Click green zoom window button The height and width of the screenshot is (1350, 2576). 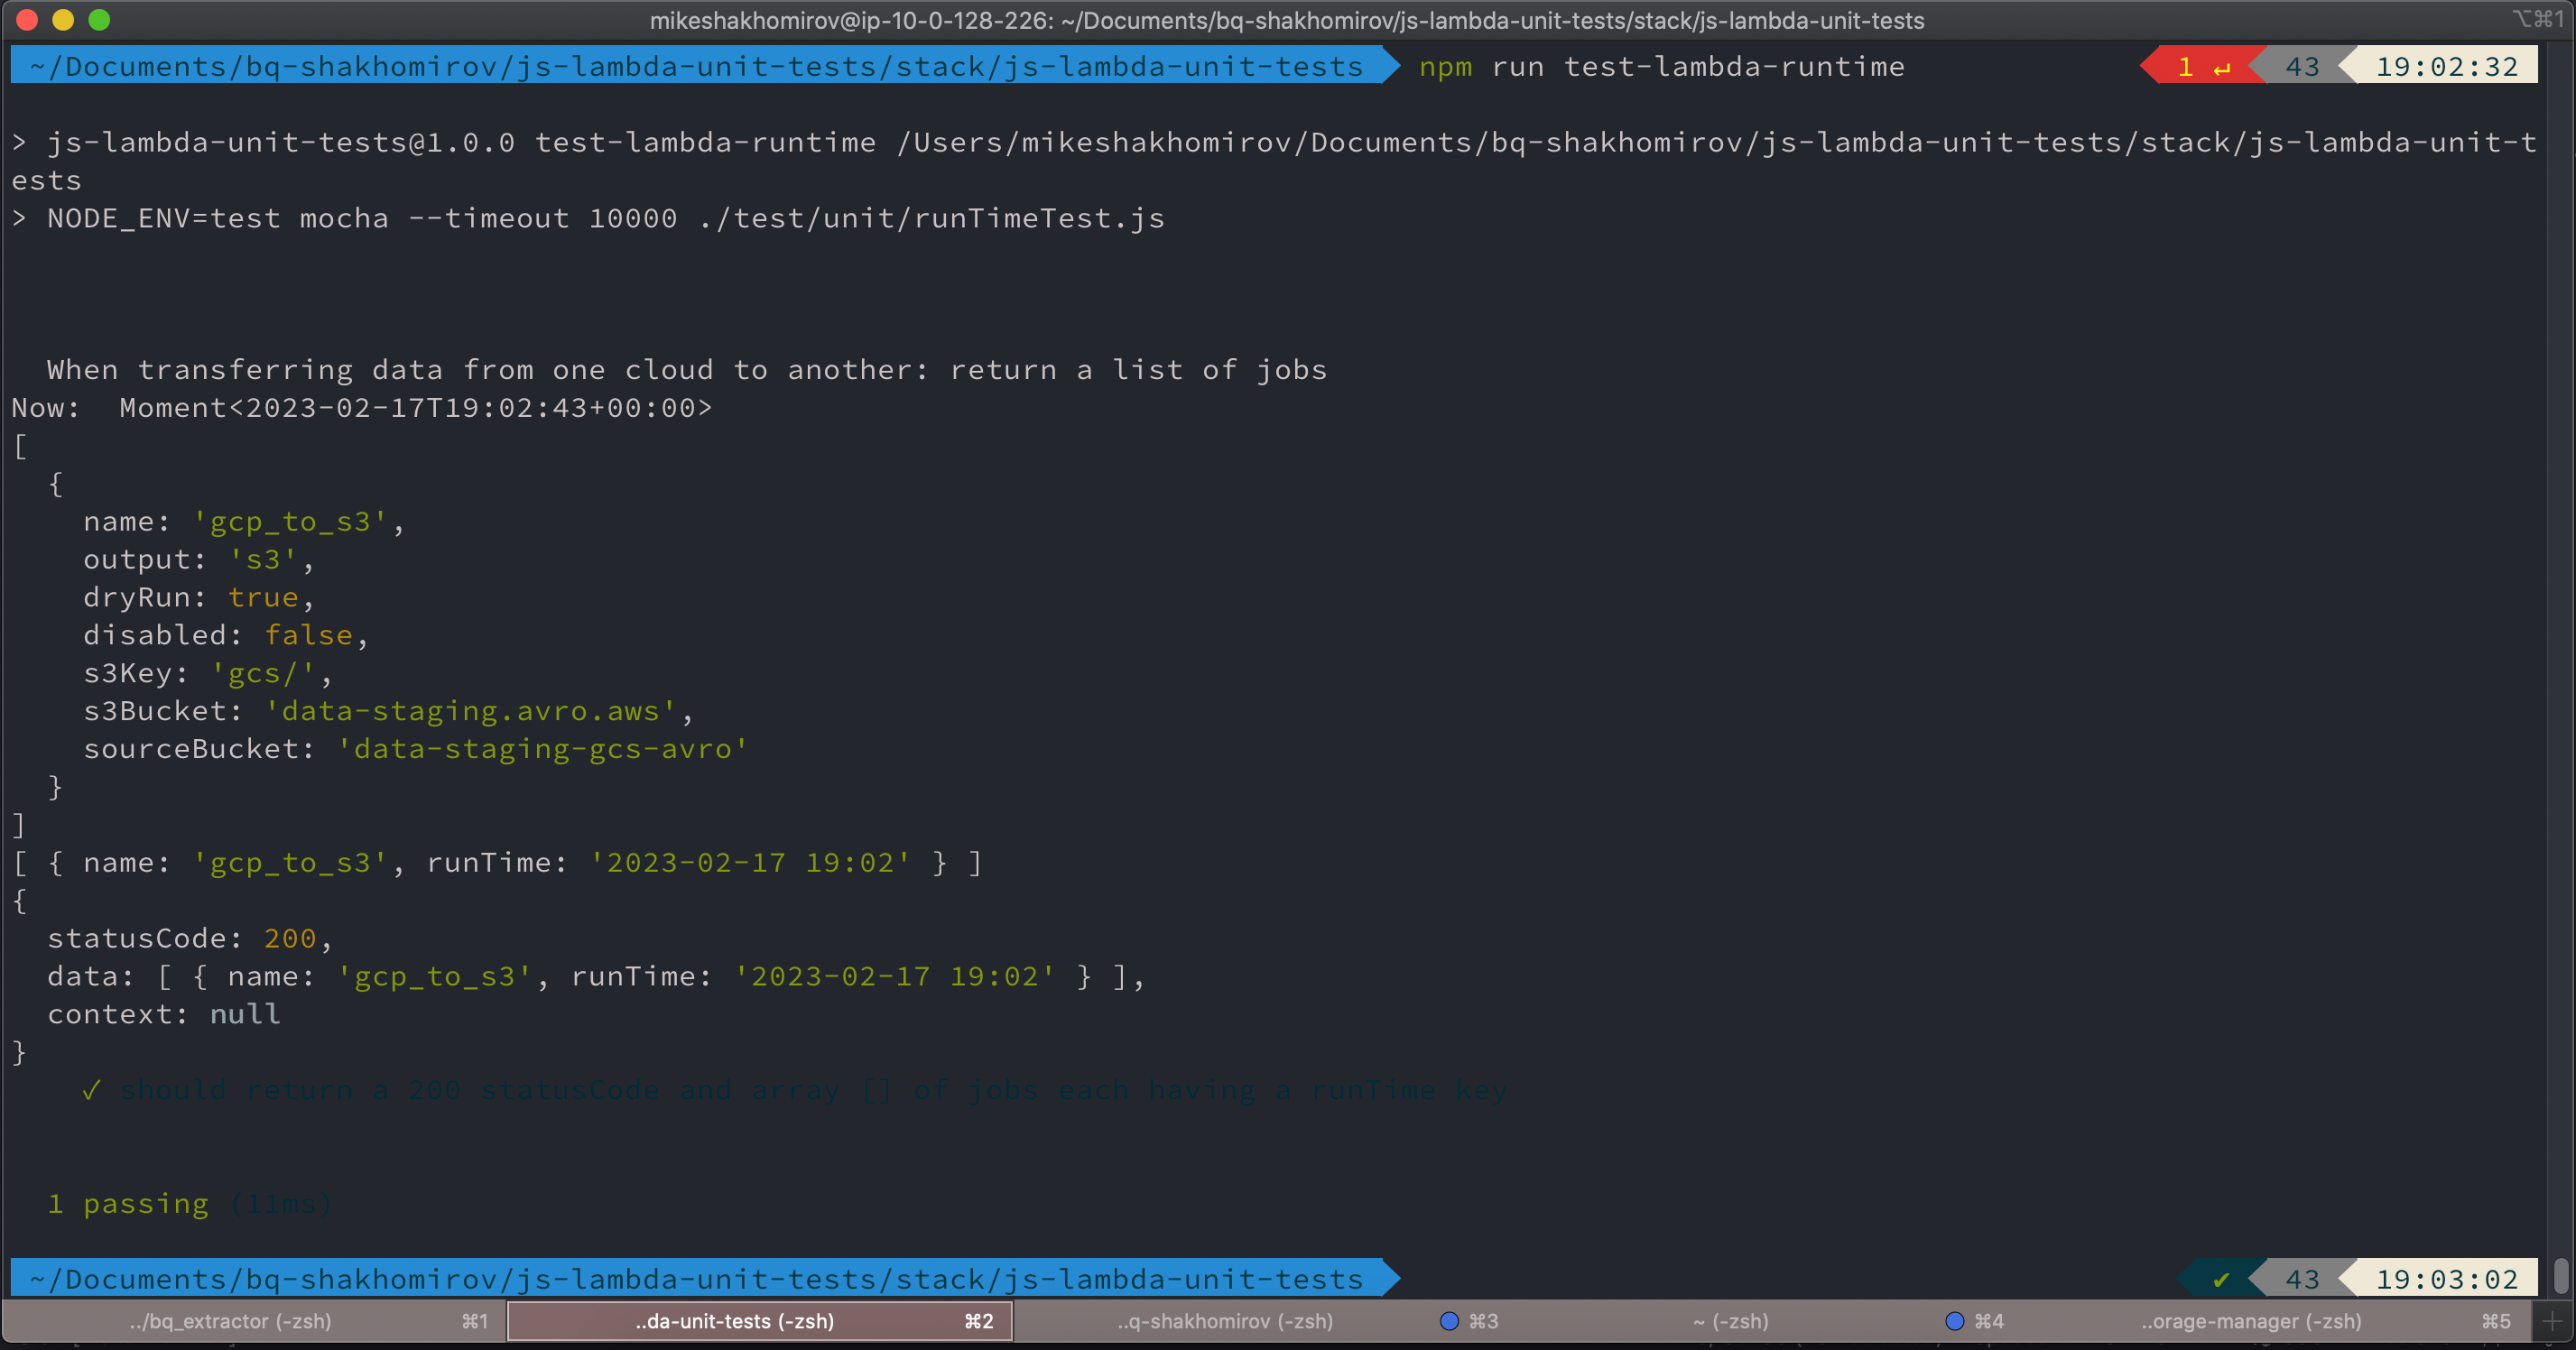(x=99, y=19)
